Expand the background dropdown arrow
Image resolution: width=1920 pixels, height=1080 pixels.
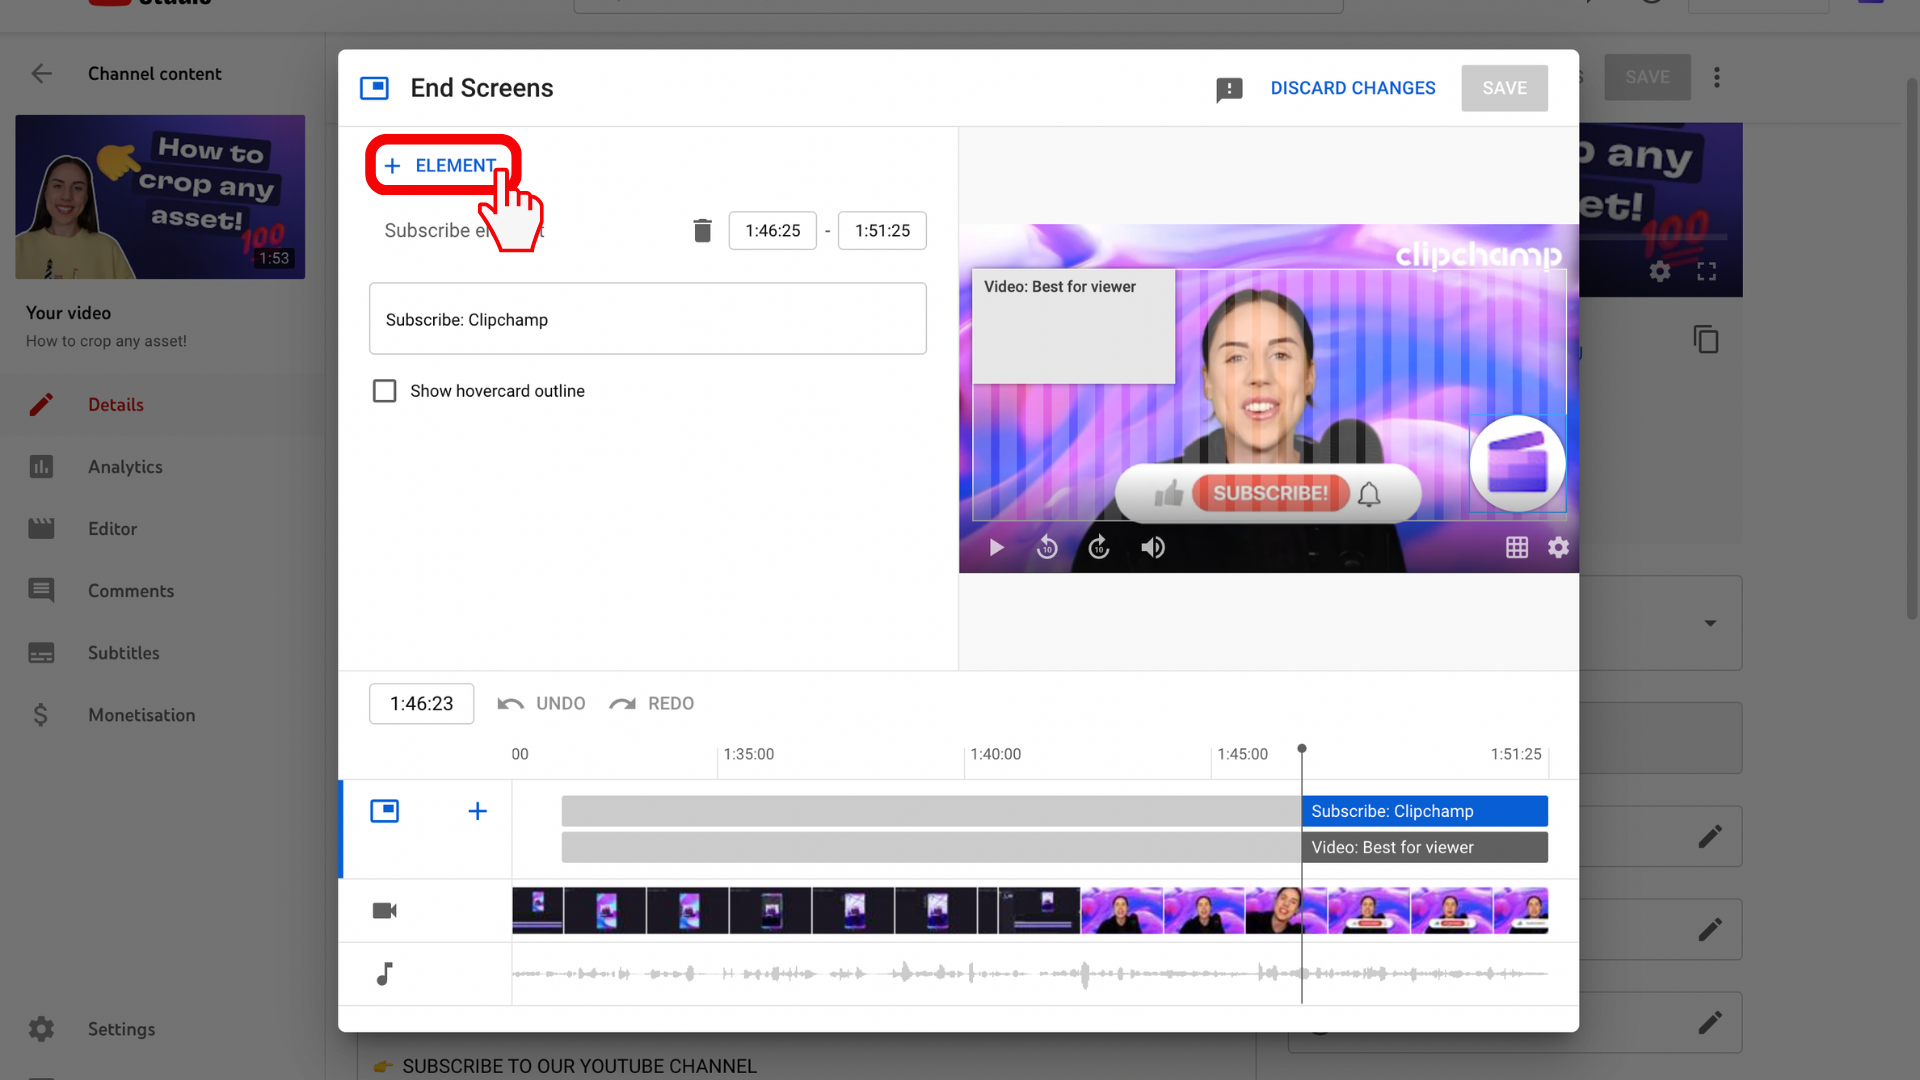click(x=1711, y=623)
